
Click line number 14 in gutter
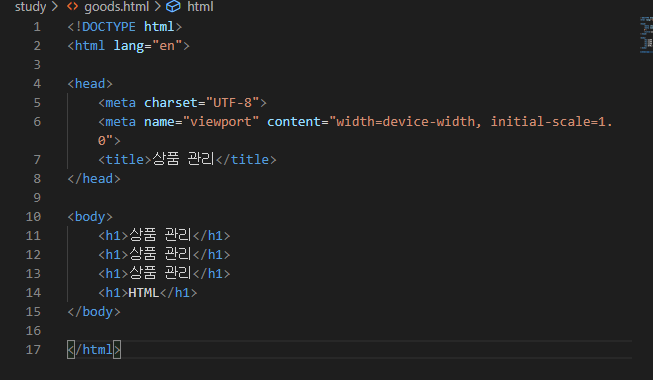coord(33,293)
